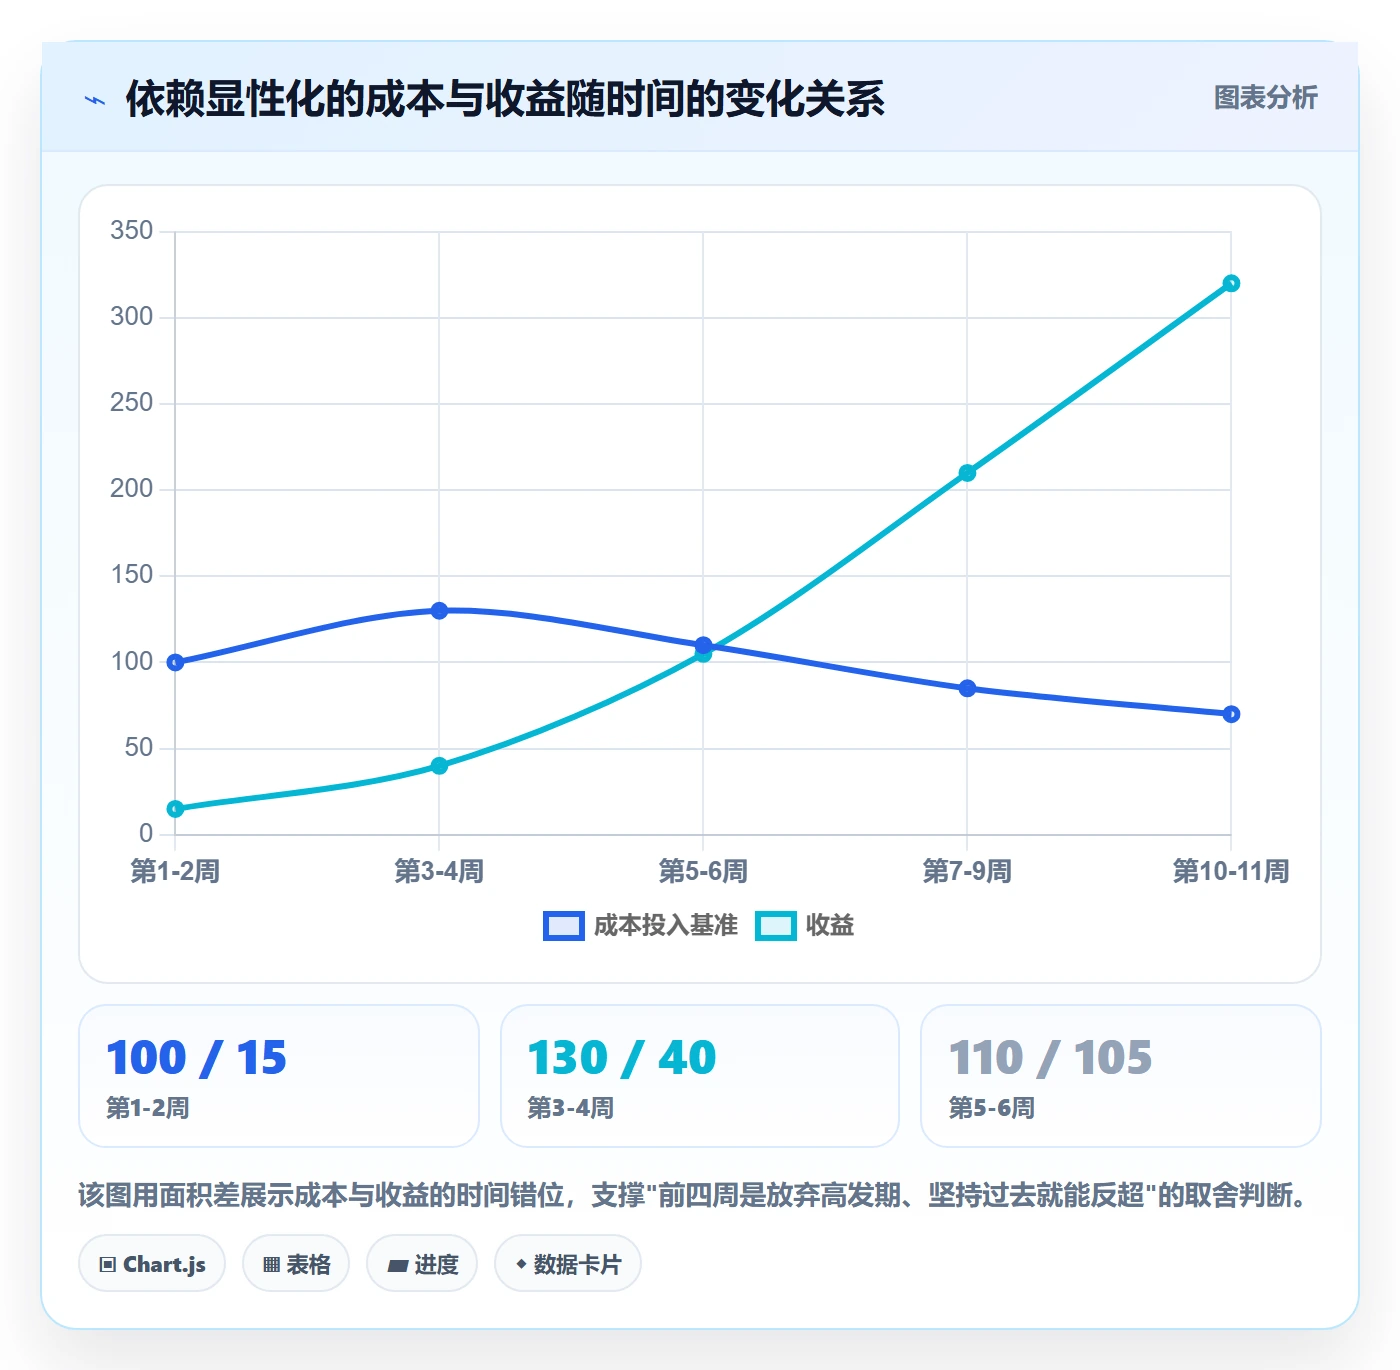Click the 第7-9周 x-axis label
Screen dimensions: 1400x1370
click(967, 872)
